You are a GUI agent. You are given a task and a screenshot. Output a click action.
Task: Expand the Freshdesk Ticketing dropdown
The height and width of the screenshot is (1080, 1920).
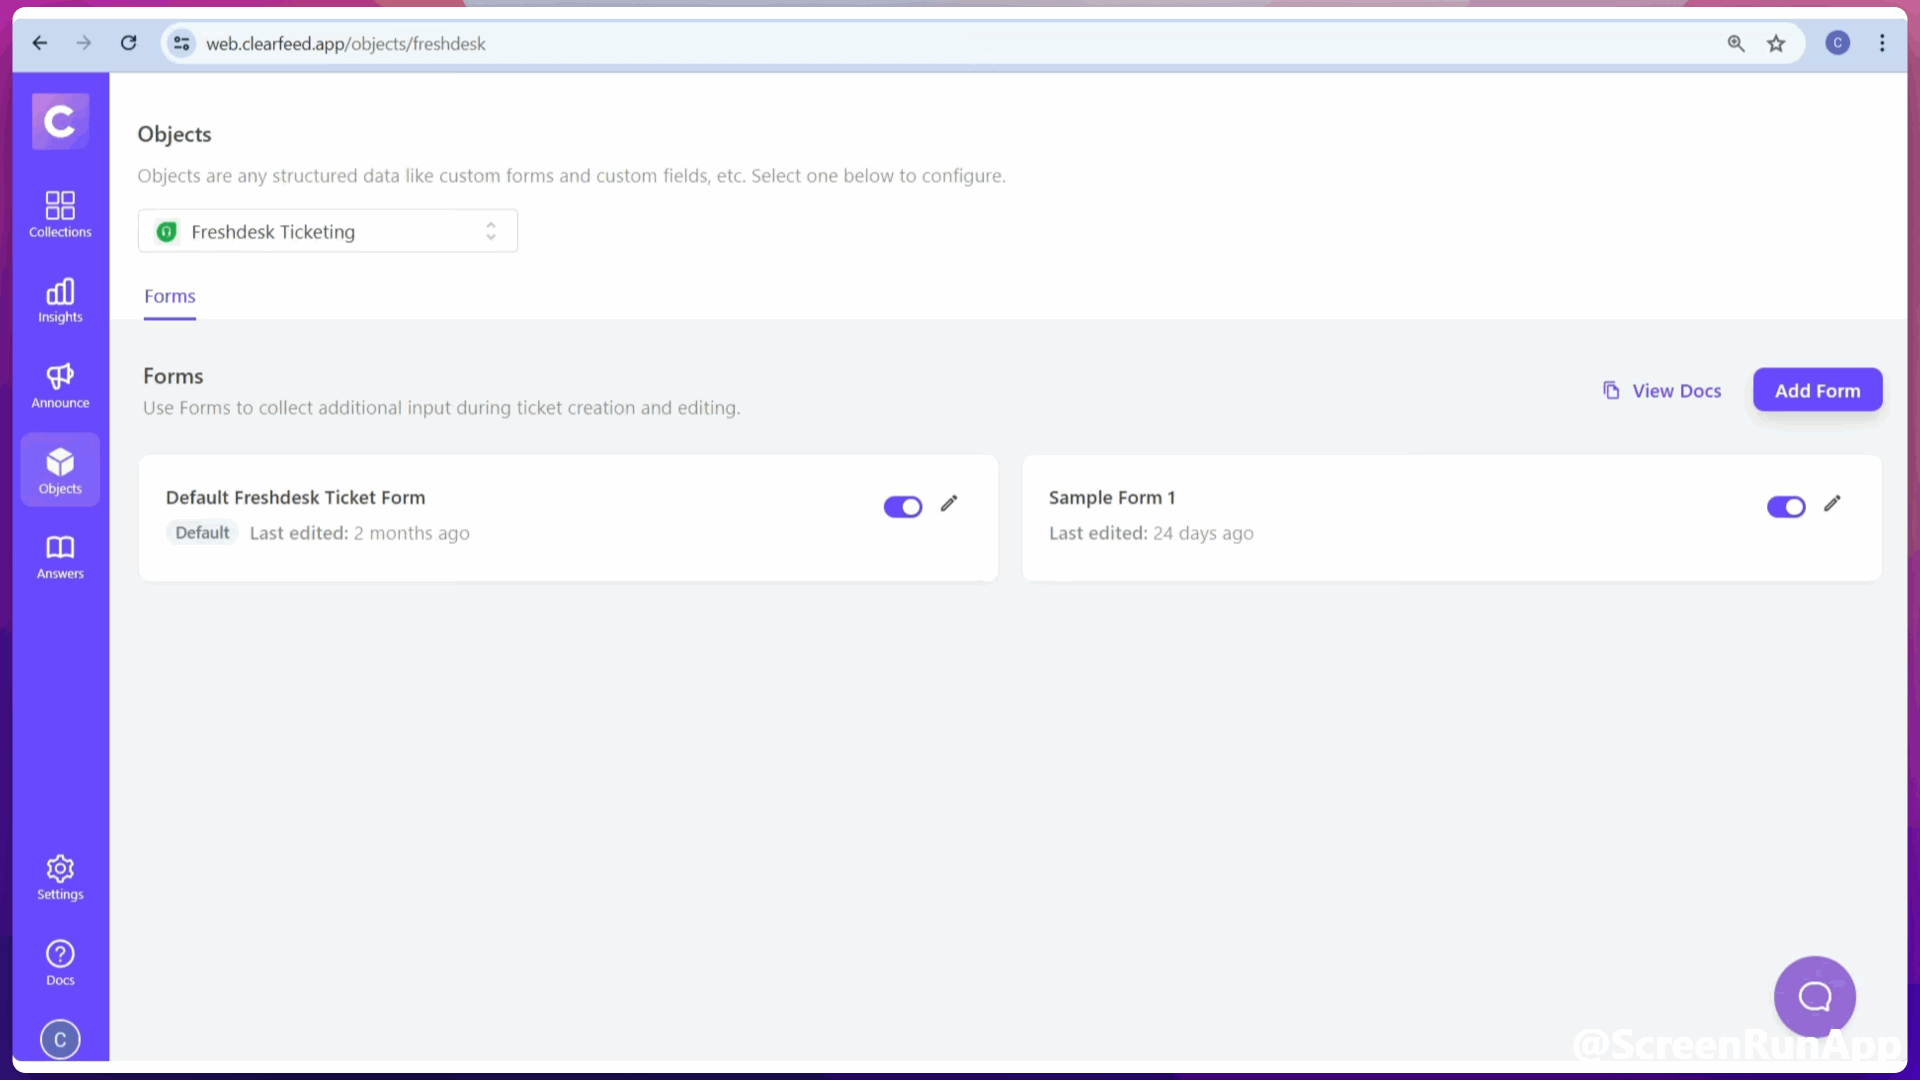328,231
